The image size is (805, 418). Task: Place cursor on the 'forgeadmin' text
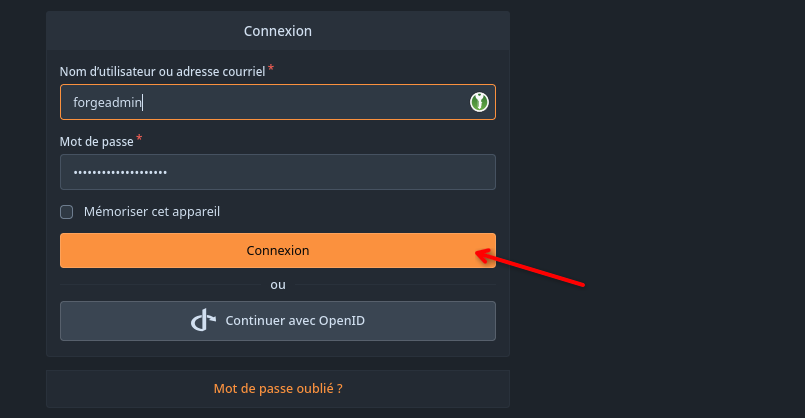coord(107,103)
